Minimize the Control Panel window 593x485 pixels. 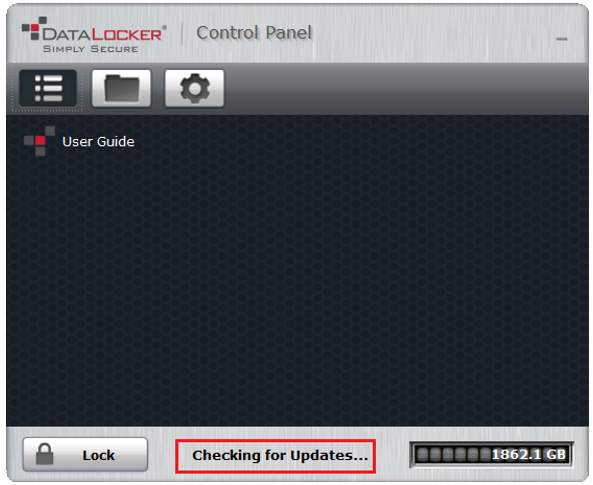tap(562, 39)
